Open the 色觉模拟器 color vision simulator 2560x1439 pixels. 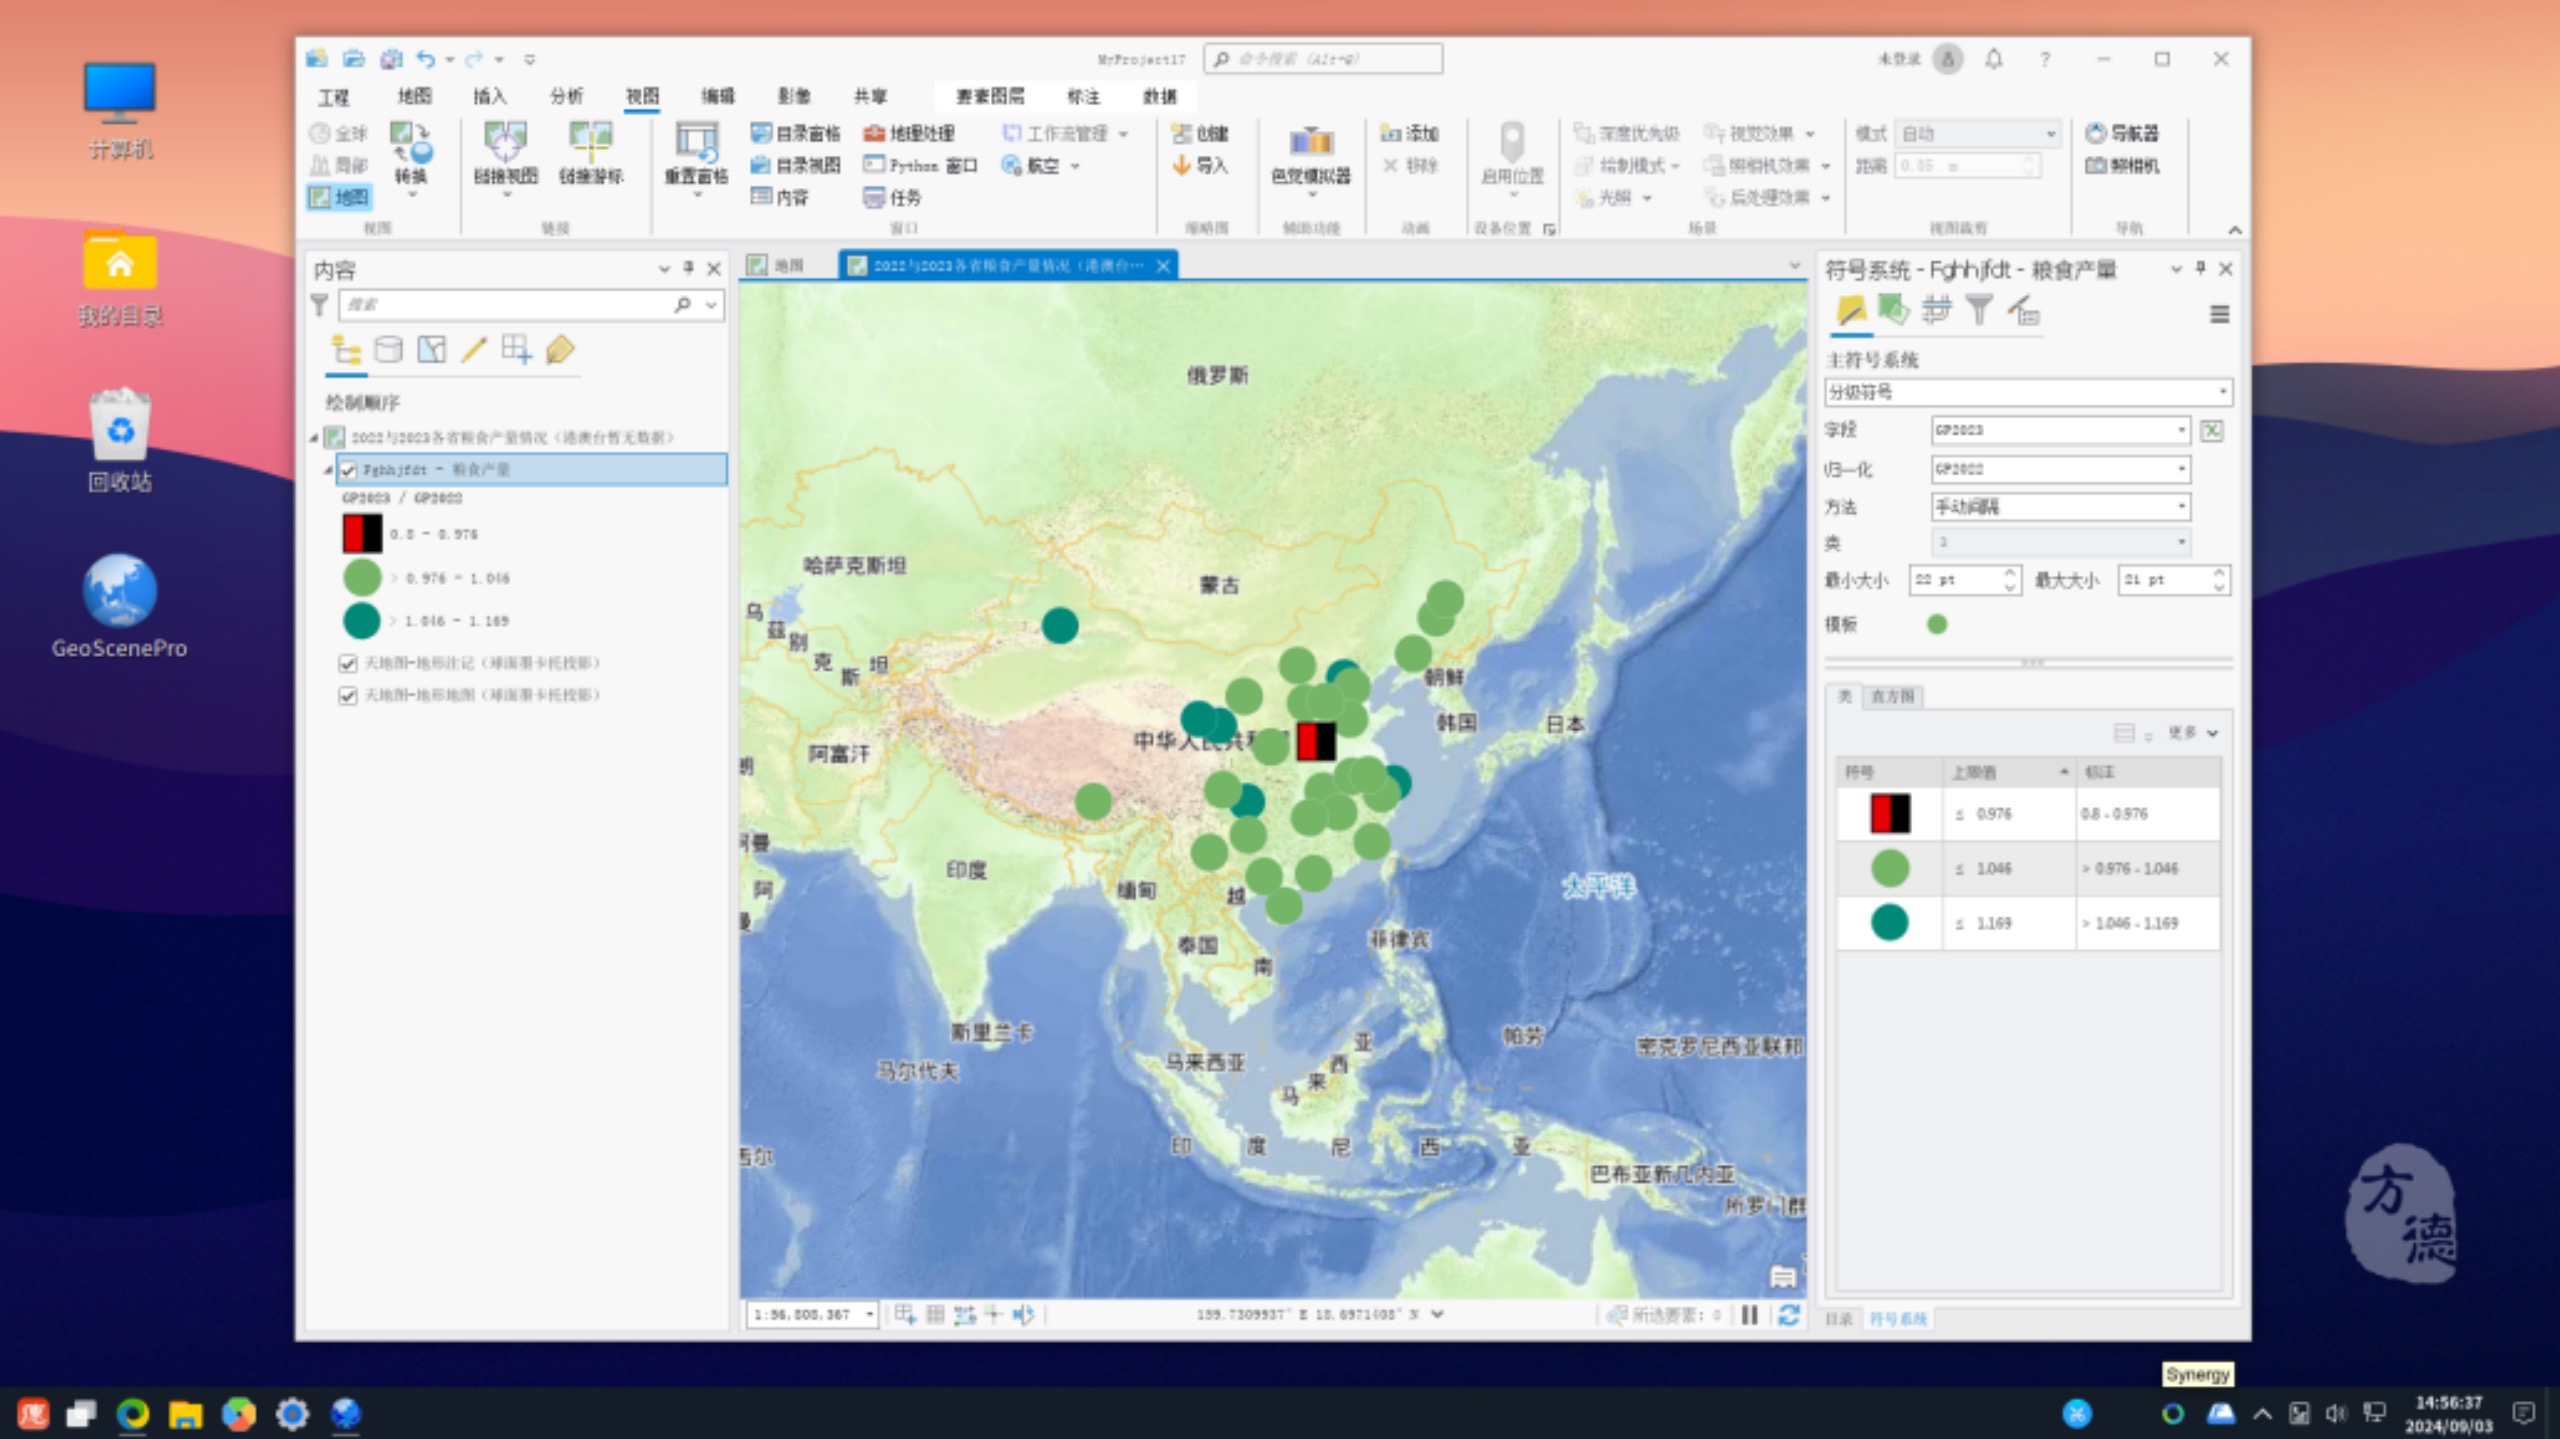click(x=1310, y=156)
